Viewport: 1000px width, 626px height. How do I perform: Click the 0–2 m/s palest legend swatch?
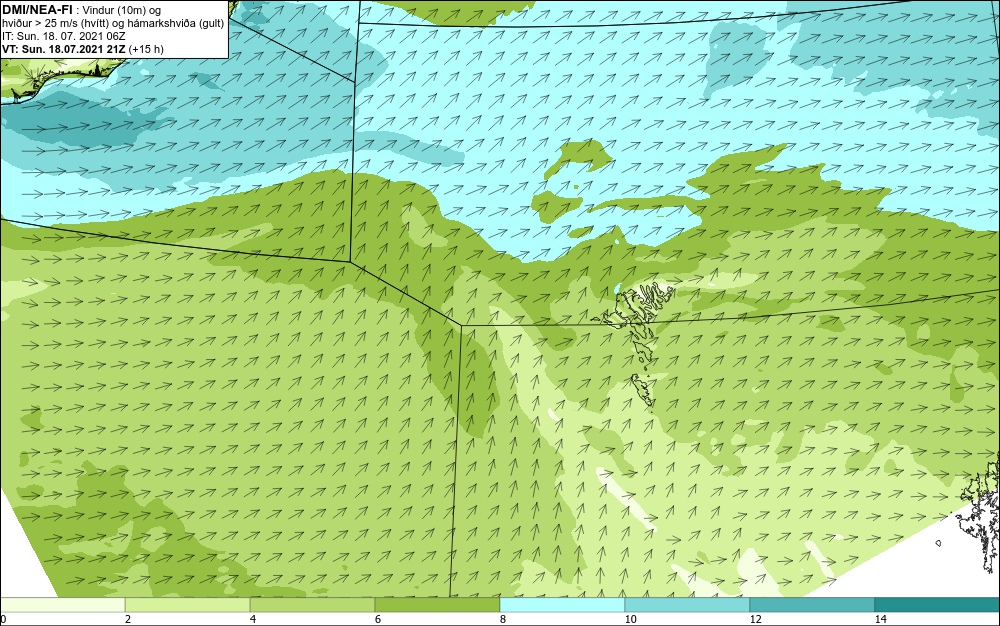[x=62, y=605]
